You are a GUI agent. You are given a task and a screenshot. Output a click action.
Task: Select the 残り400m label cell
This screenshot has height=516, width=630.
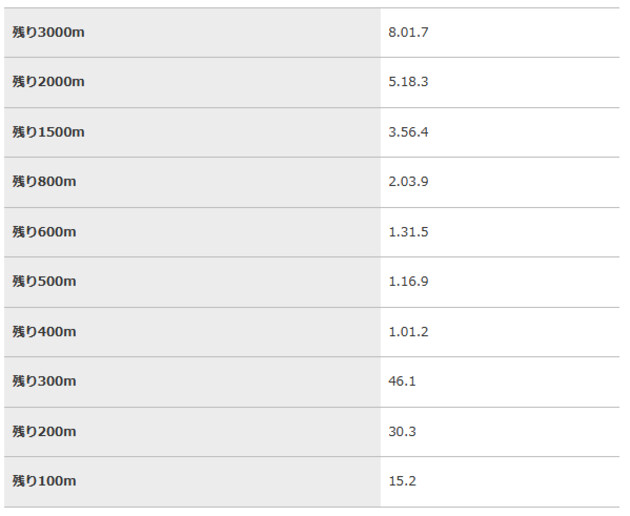click(44, 331)
